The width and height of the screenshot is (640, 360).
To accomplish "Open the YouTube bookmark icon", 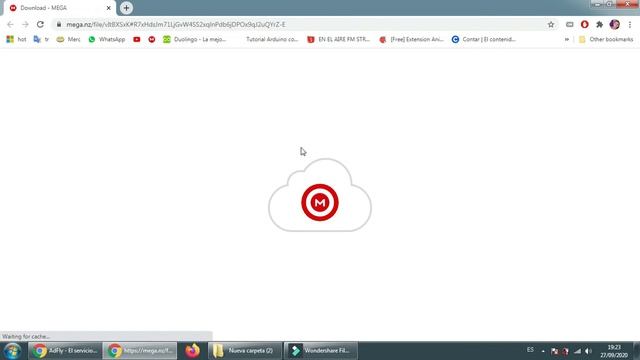I will pyautogui.click(x=137, y=39).
